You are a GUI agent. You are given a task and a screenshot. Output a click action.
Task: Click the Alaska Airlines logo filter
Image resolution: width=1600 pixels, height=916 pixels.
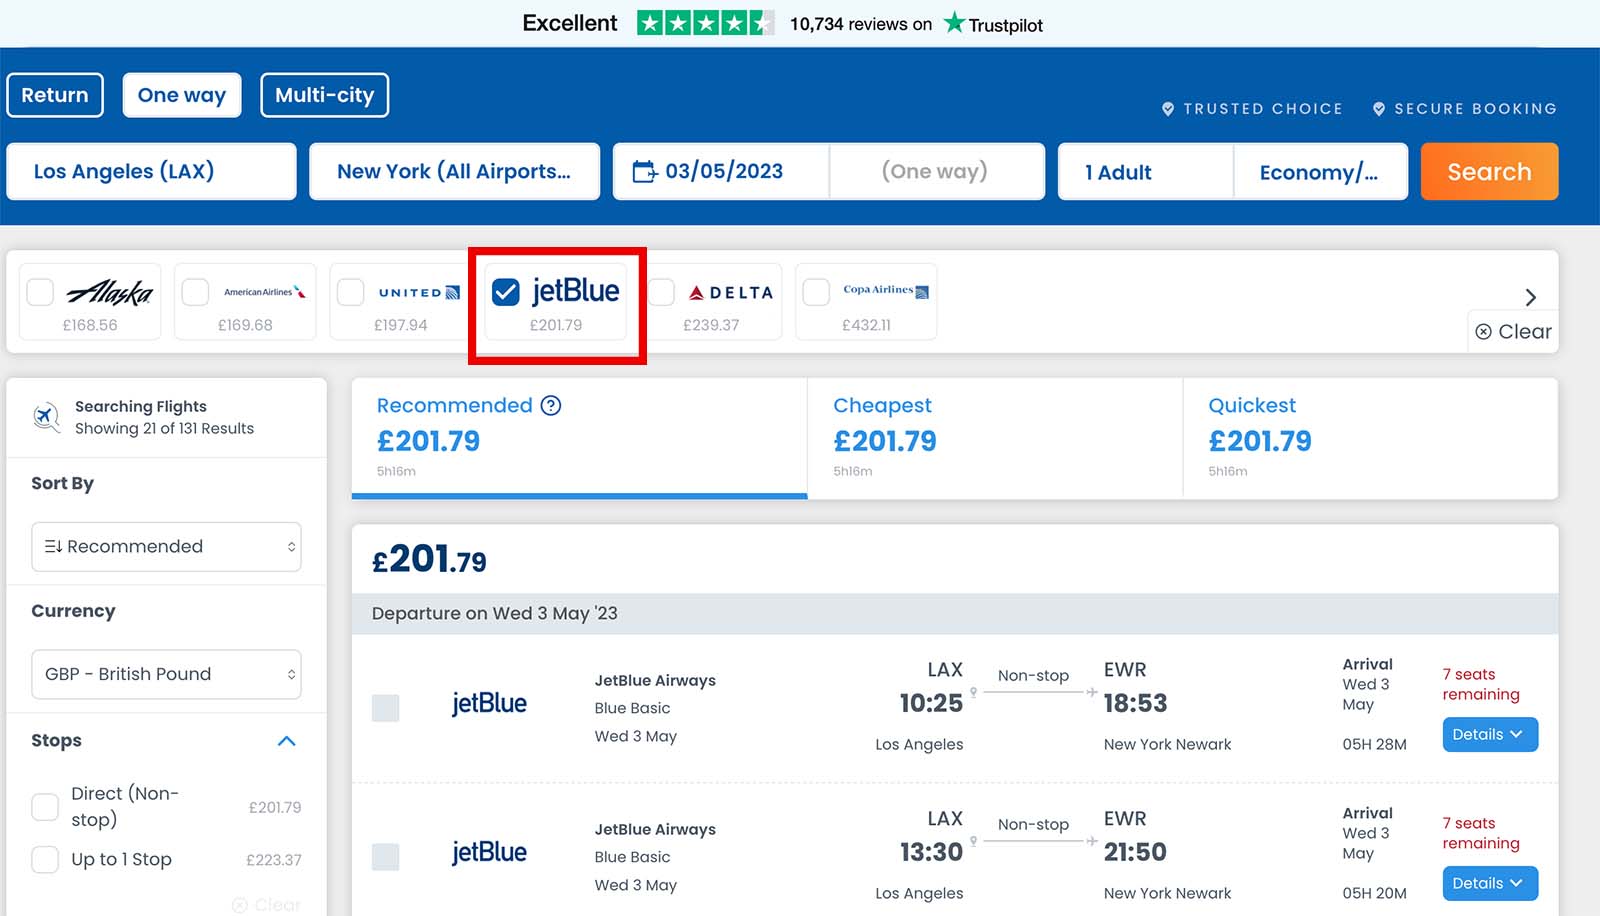click(x=110, y=292)
